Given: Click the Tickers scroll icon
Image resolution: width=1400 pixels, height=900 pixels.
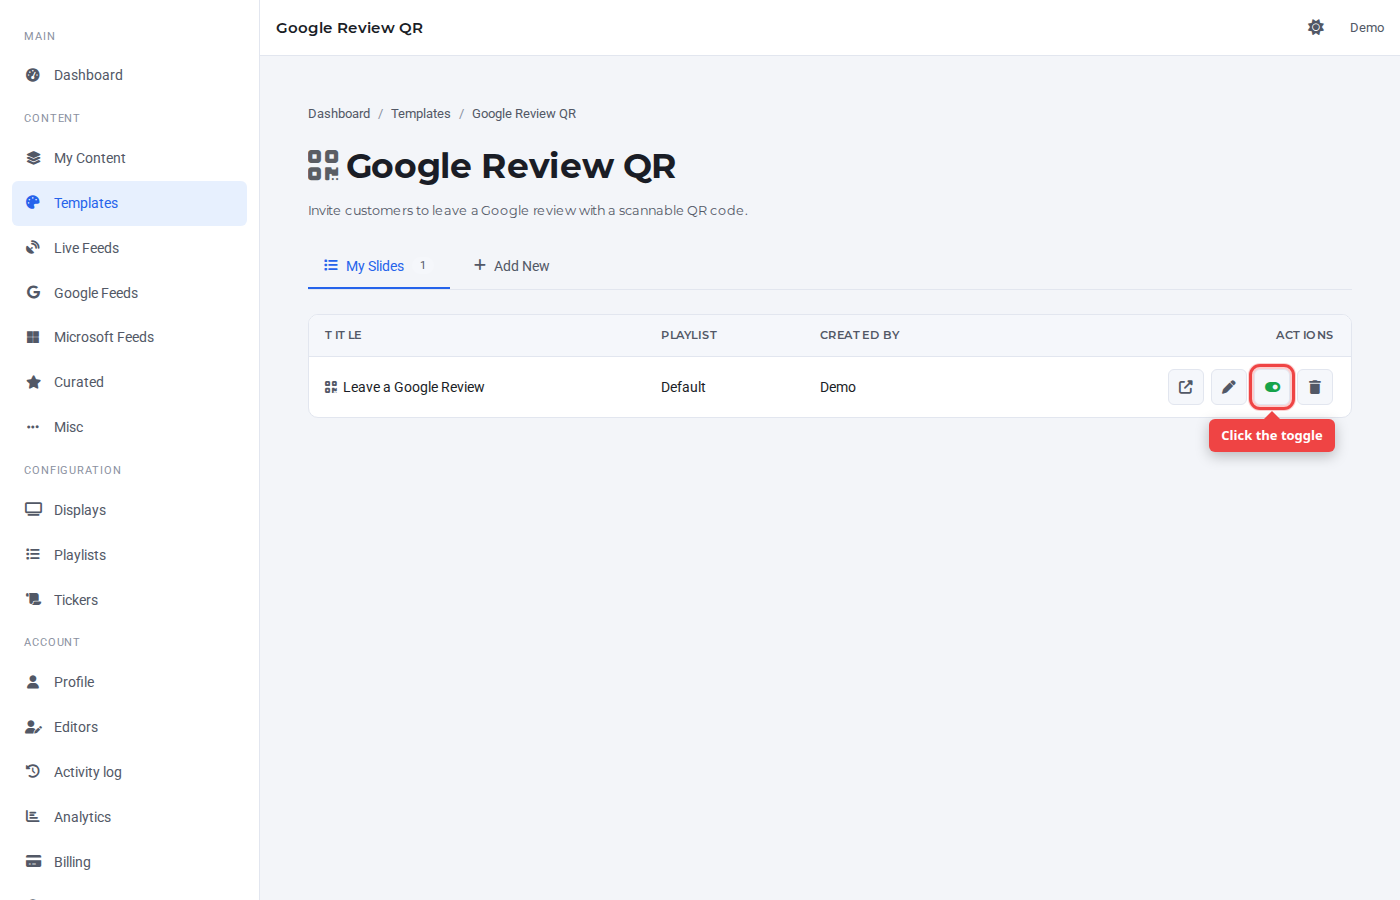Looking at the screenshot, I should [33, 600].
